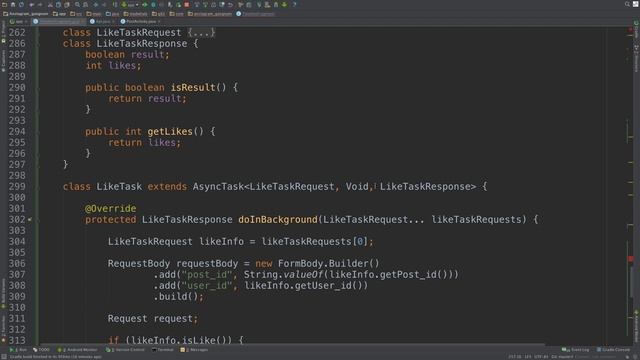The image size is (640, 360).
Task: Click the Replace toolbar icon
Action: [x=85, y=4]
